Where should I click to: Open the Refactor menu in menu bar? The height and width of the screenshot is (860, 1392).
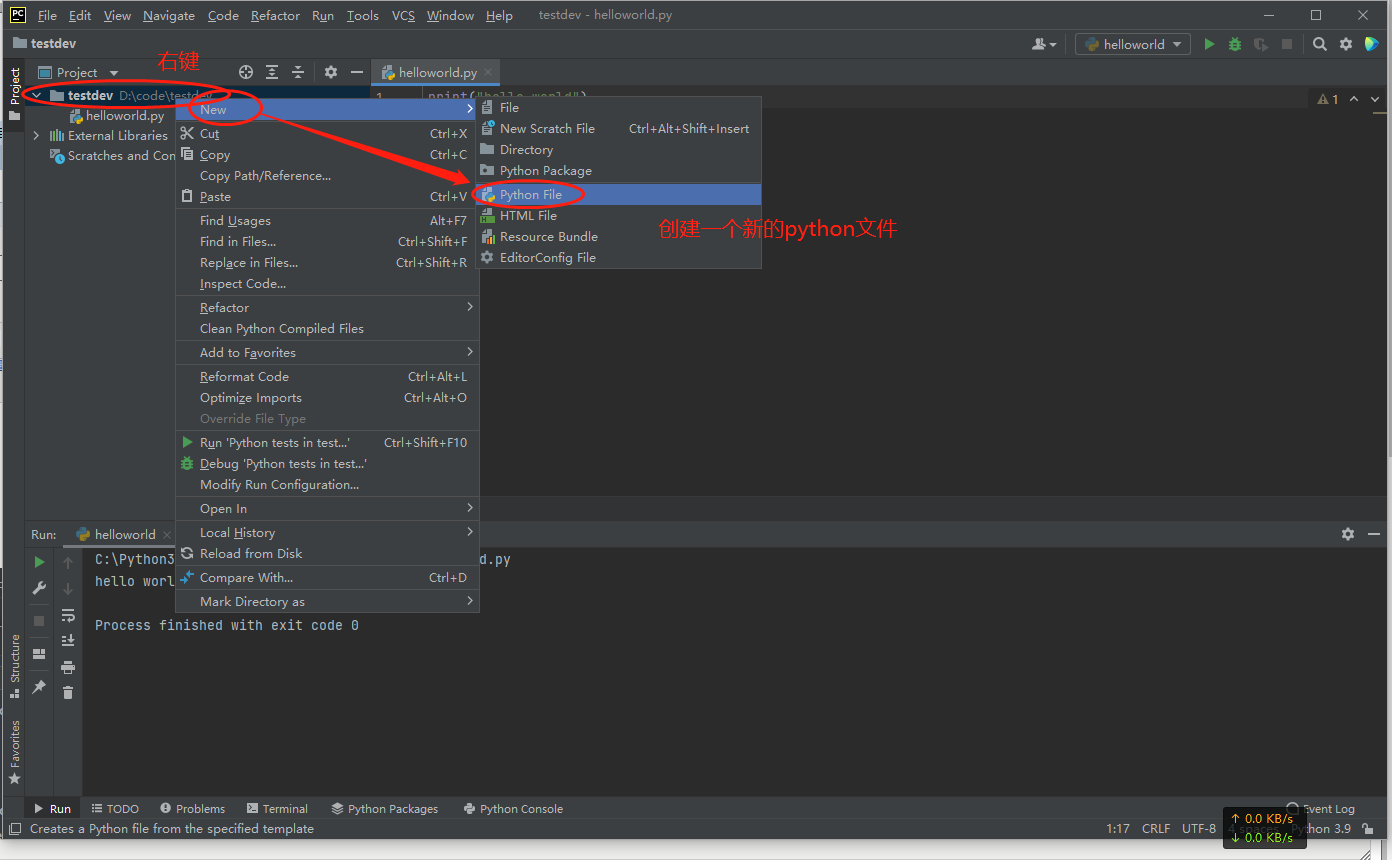click(275, 15)
